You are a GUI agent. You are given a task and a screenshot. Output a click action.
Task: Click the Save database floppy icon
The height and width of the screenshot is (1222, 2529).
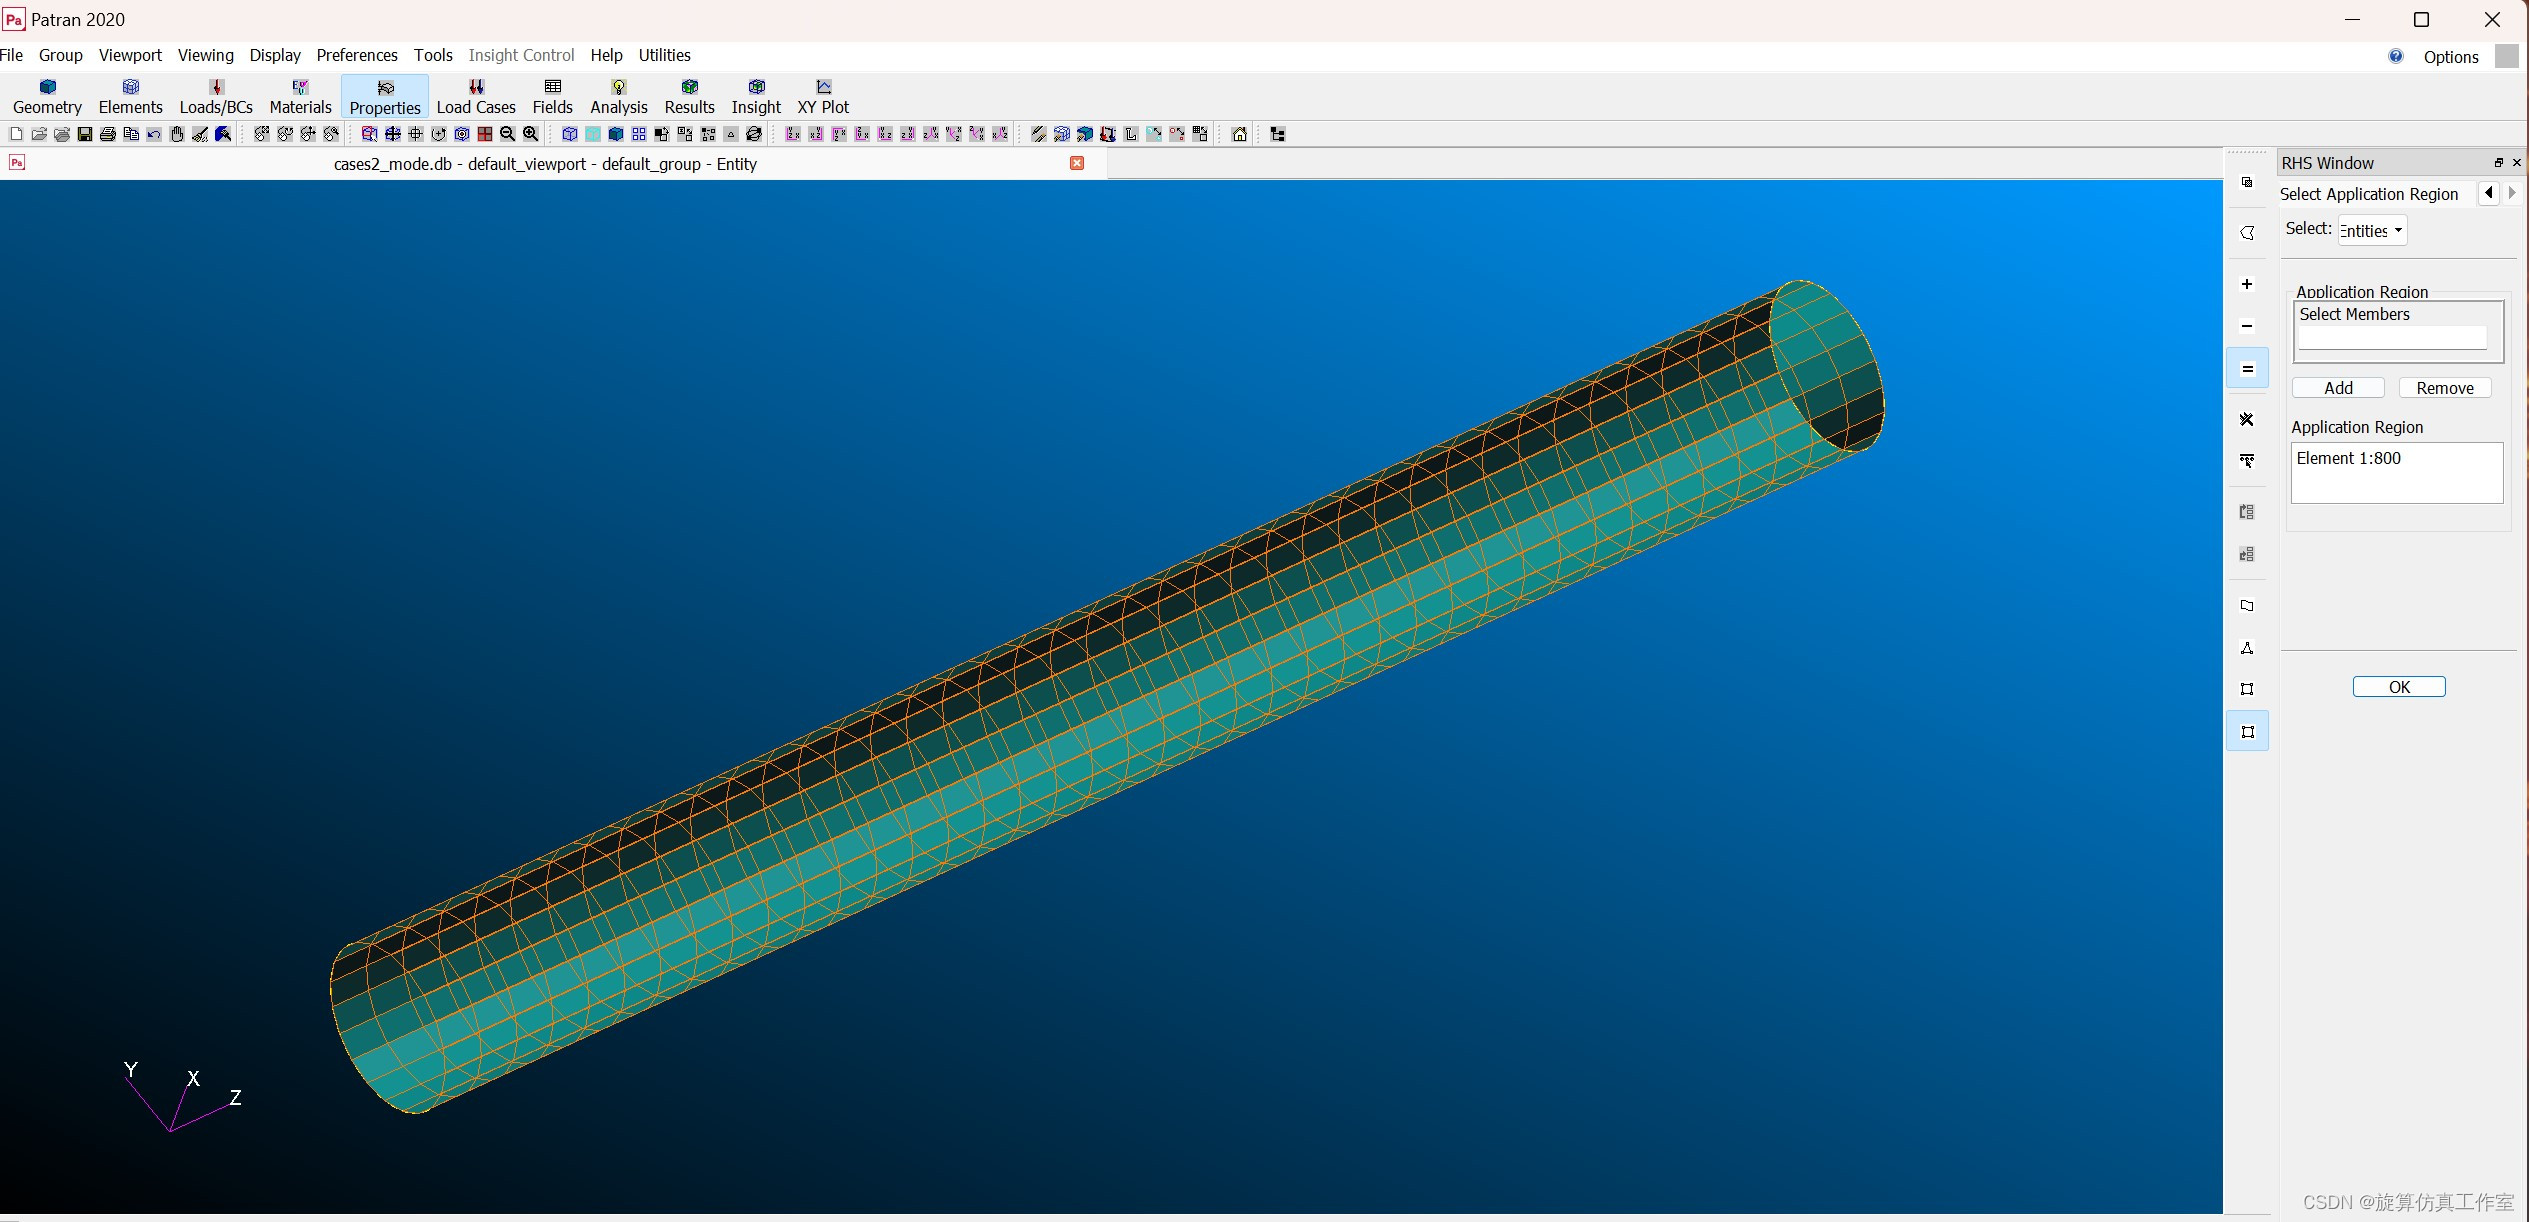click(85, 134)
